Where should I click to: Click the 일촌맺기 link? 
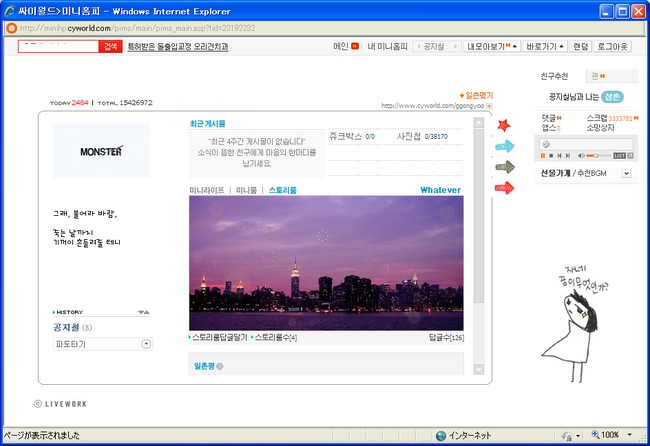tap(476, 96)
